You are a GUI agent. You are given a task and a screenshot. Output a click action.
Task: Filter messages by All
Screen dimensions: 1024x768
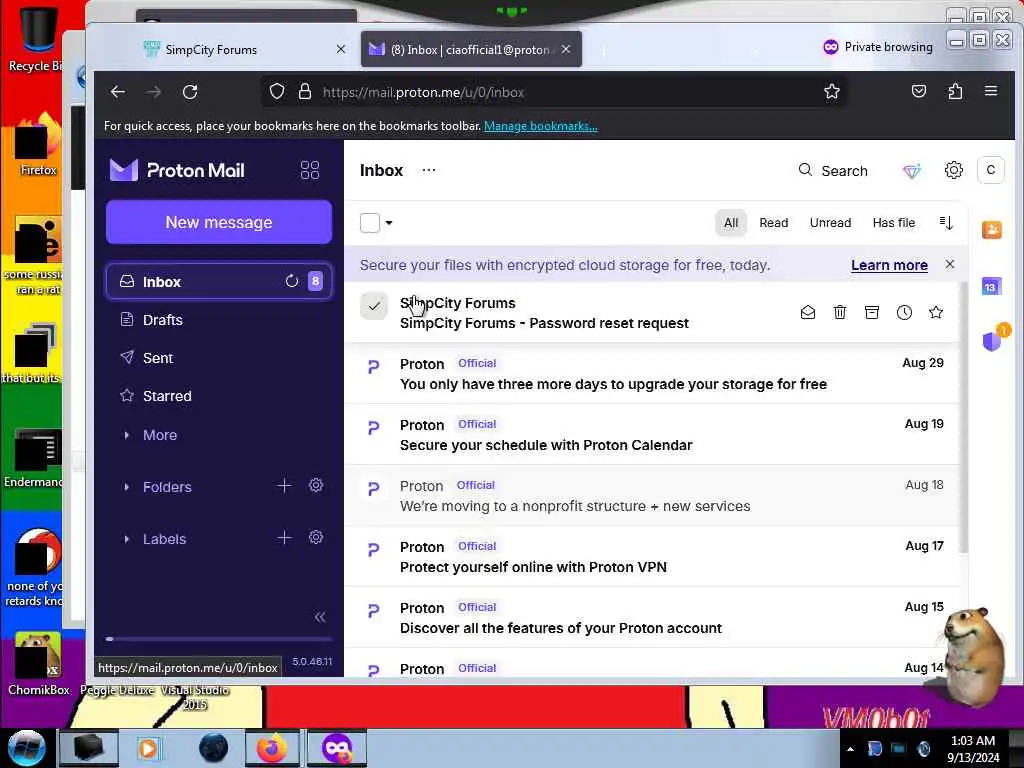click(x=731, y=223)
